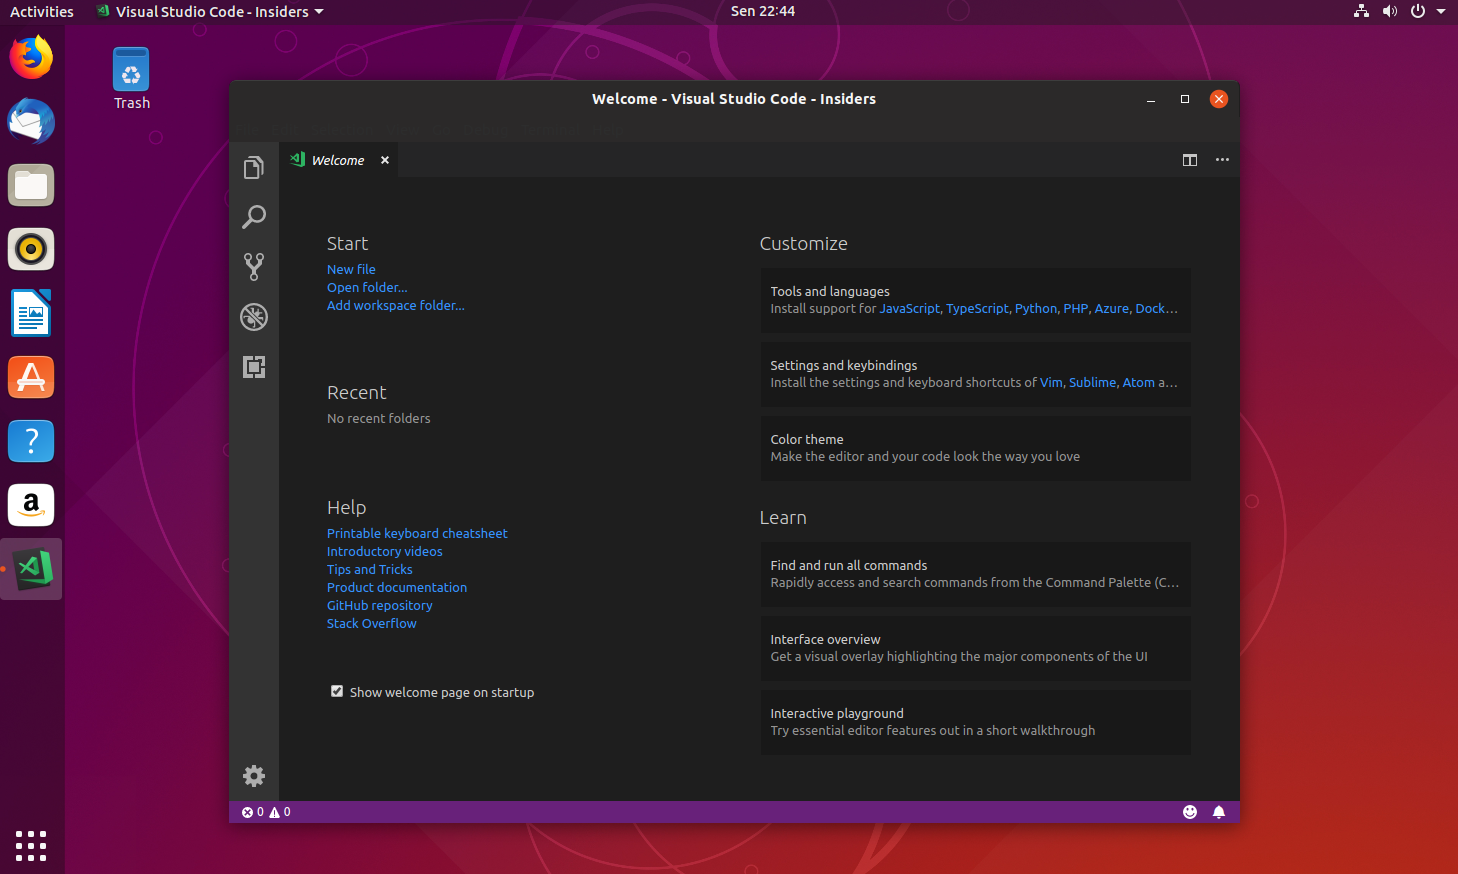This screenshot has height=874, width=1458.
Task: Open the Extensions view
Action: pos(253,367)
